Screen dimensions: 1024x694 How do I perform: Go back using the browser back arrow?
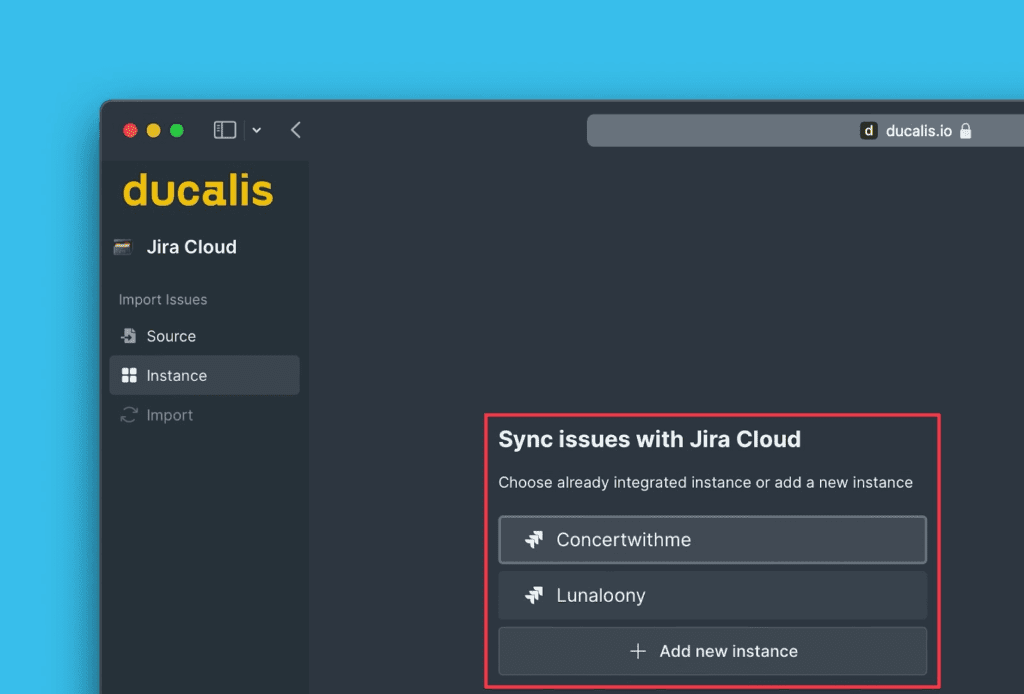point(295,129)
